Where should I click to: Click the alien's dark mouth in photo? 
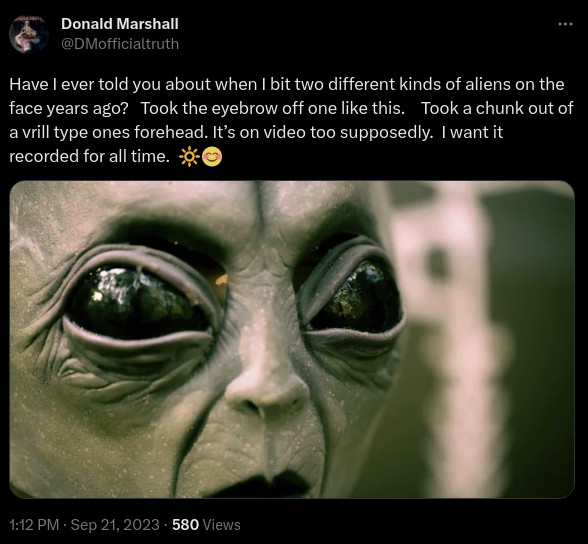click(x=264, y=484)
